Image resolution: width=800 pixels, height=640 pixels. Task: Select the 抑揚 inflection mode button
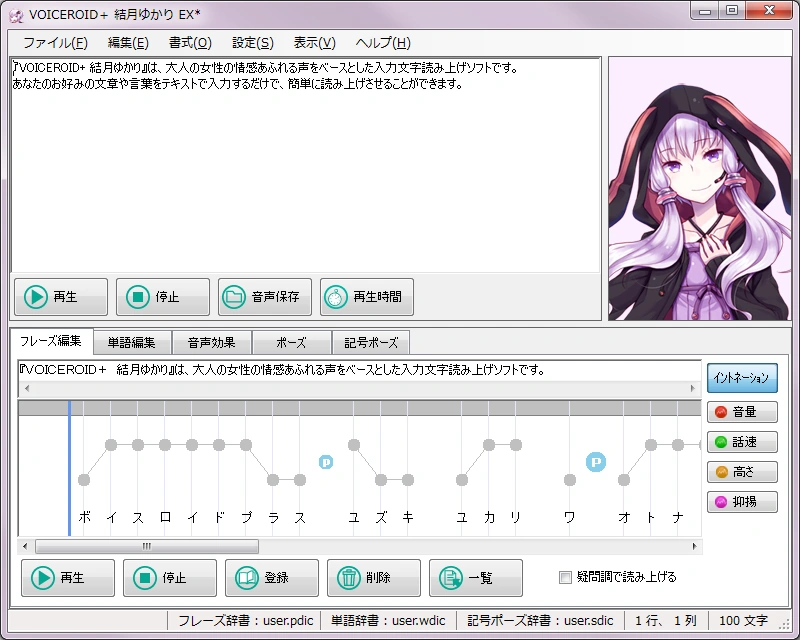pyautogui.click(x=742, y=502)
